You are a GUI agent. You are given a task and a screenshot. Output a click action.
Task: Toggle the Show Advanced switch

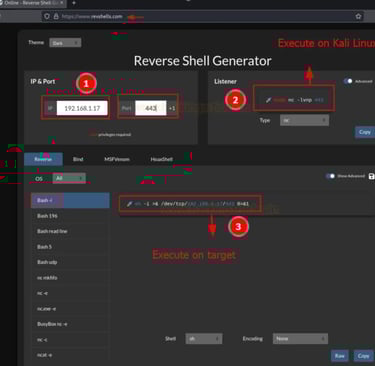coord(330,176)
